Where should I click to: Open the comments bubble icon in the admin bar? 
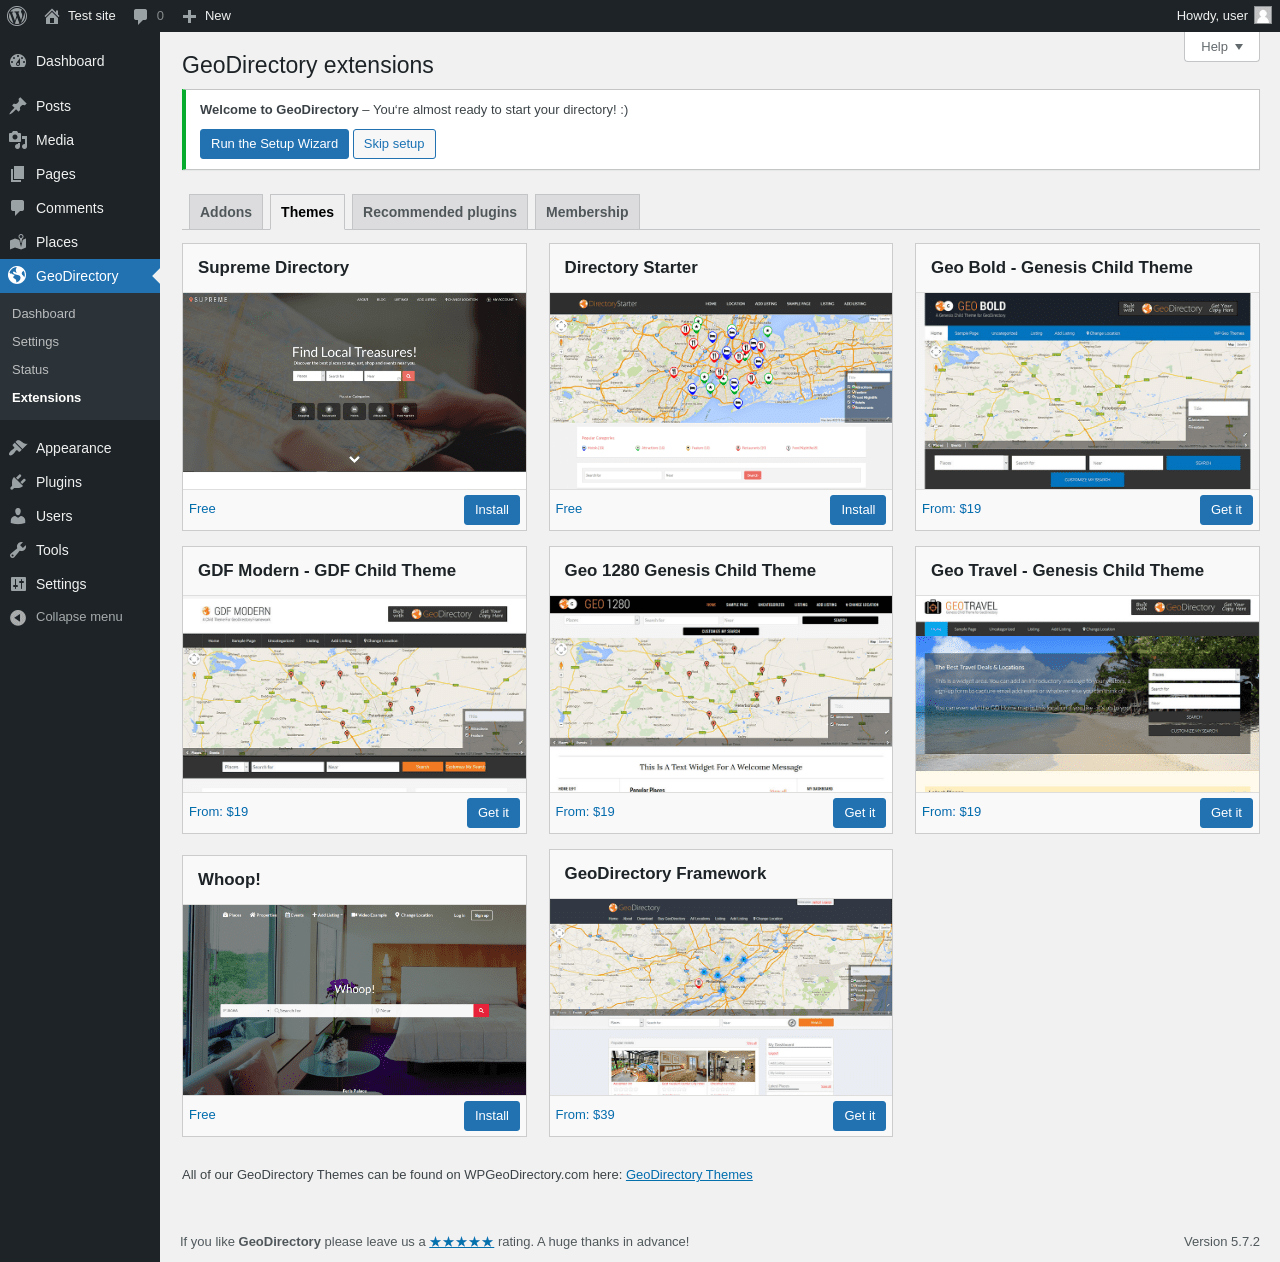pyautogui.click(x=141, y=16)
